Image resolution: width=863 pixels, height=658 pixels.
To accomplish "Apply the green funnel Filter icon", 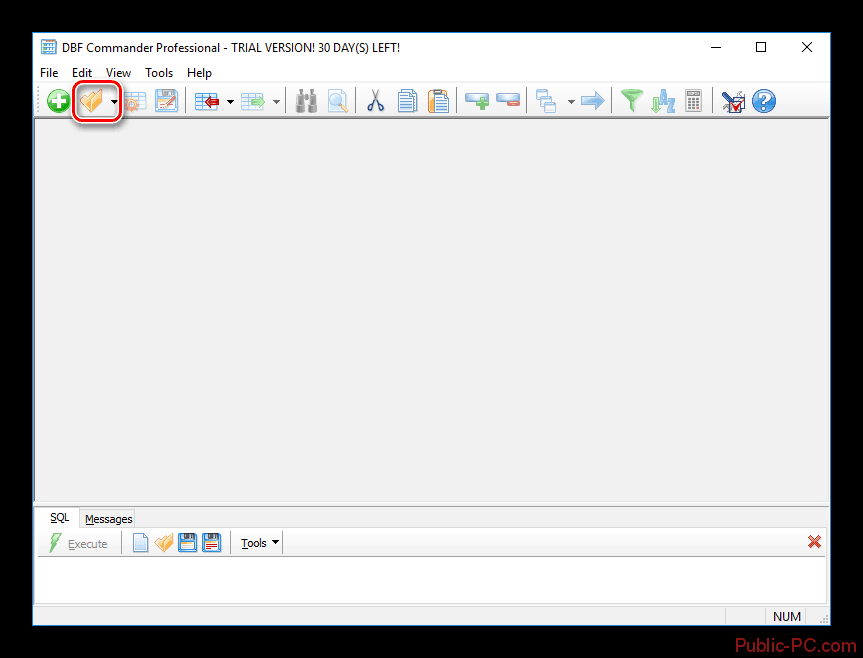I will coord(631,101).
